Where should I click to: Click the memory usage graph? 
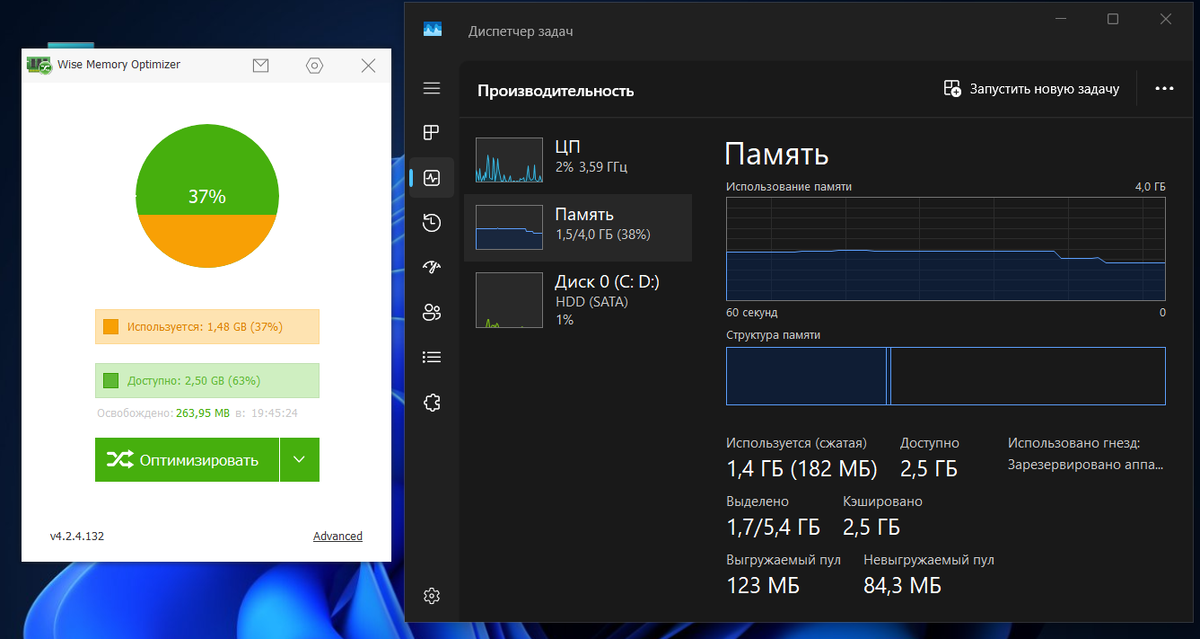(x=946, y=249)
